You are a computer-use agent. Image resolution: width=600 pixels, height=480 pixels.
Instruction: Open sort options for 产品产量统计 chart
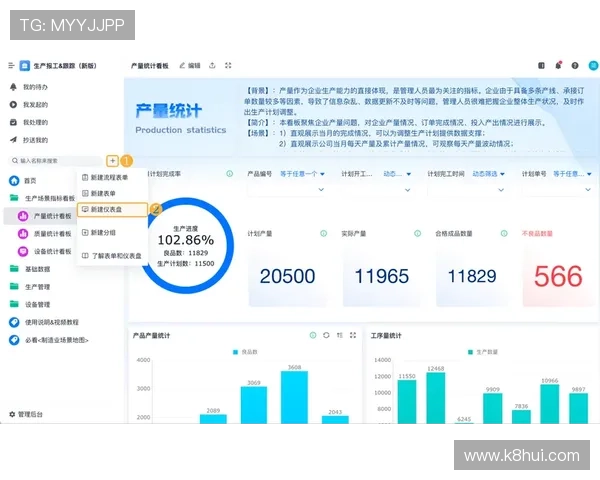click(x=339, y=335)
